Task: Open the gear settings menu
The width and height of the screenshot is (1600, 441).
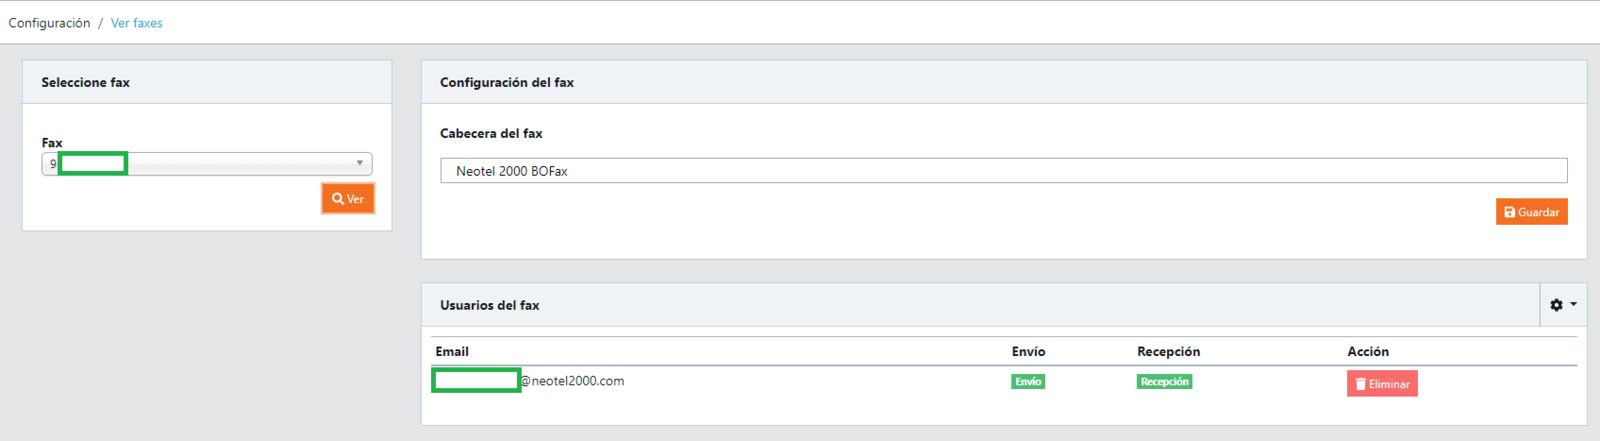Action: 1562,305
